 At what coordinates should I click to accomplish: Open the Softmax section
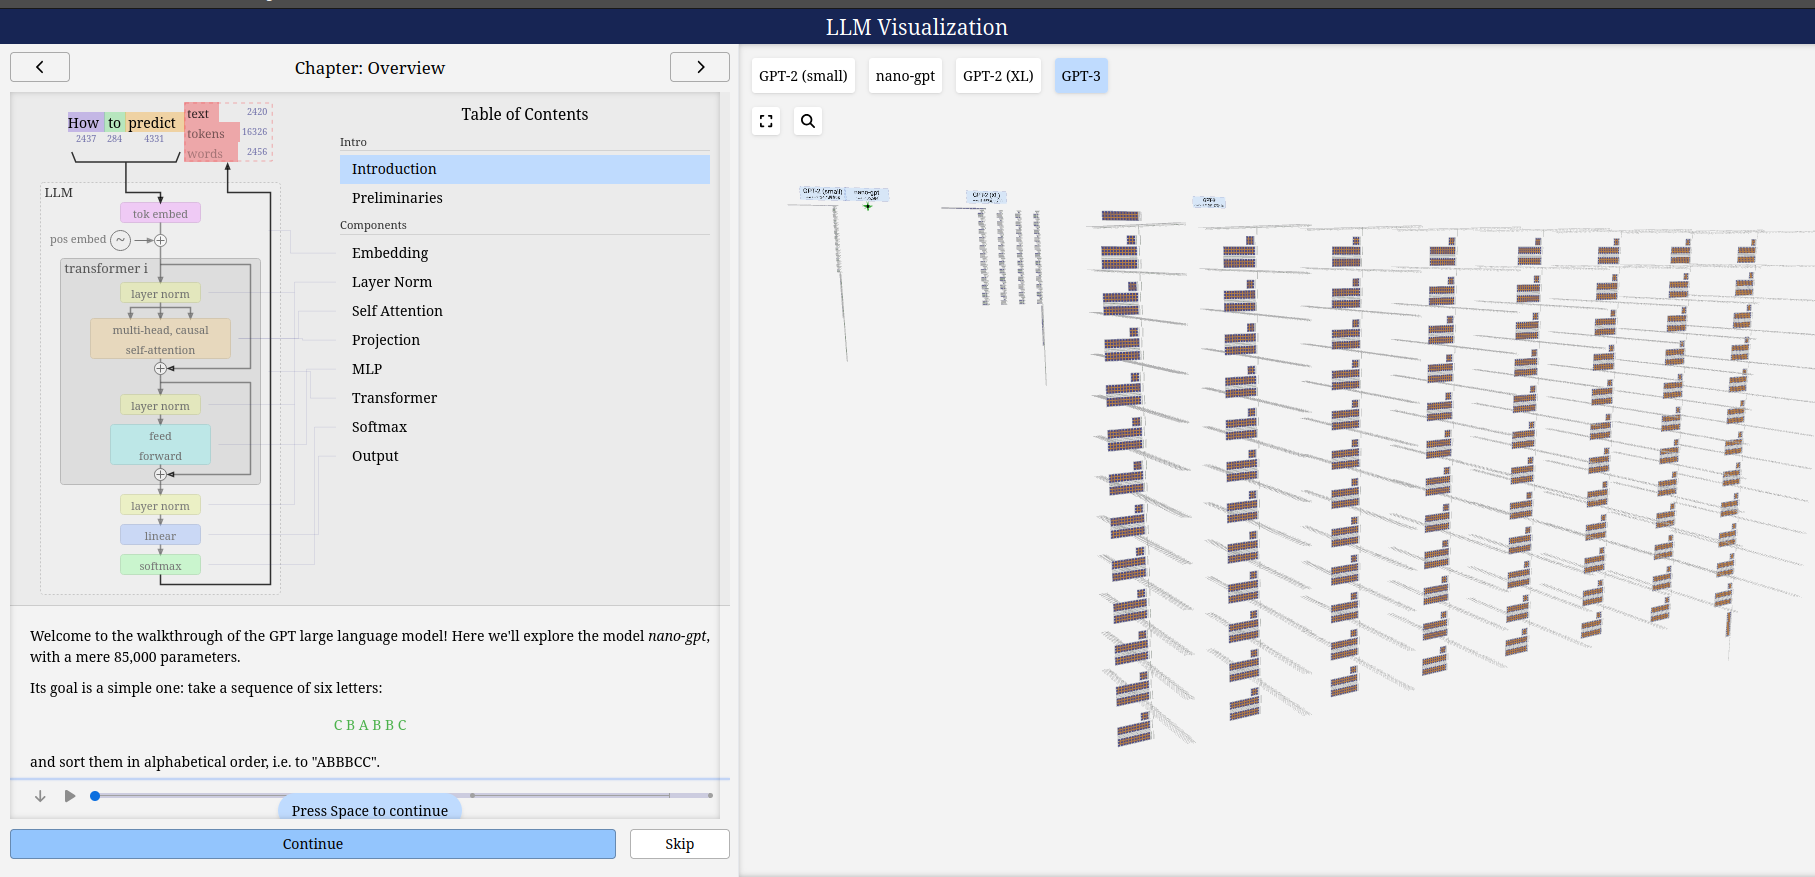coord(525,427)
